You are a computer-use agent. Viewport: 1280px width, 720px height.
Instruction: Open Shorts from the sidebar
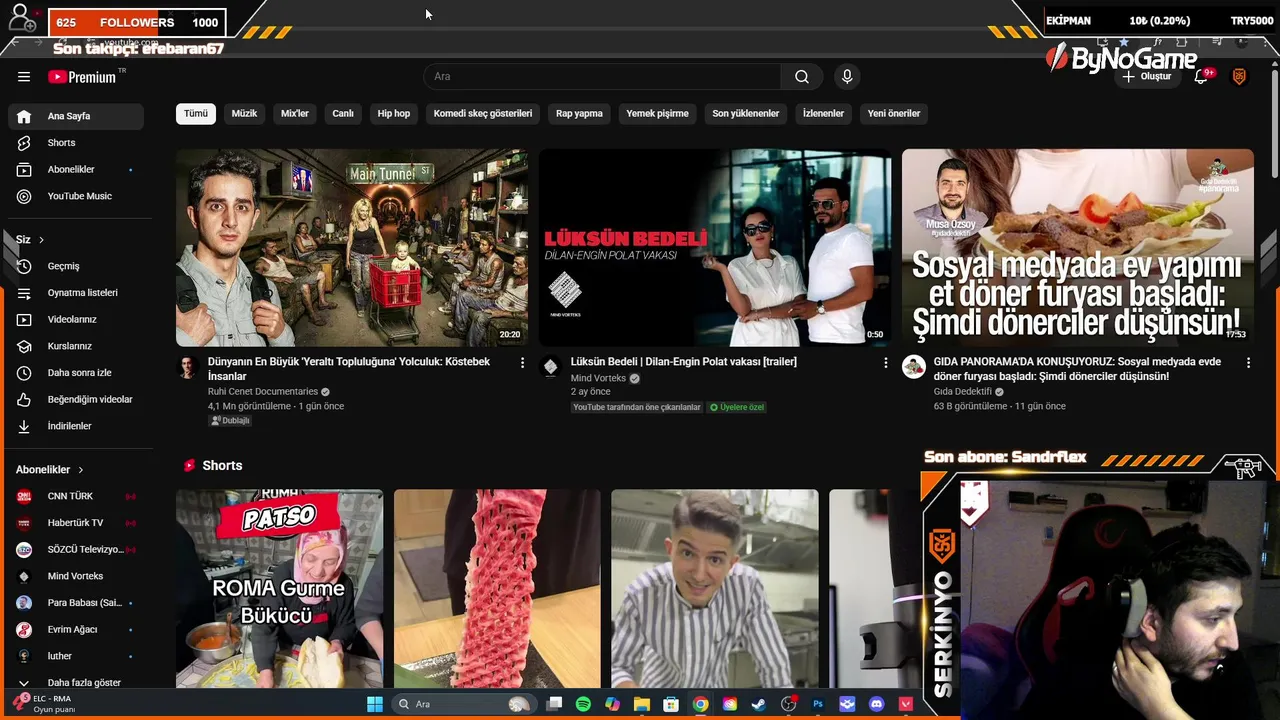(76, 143)
